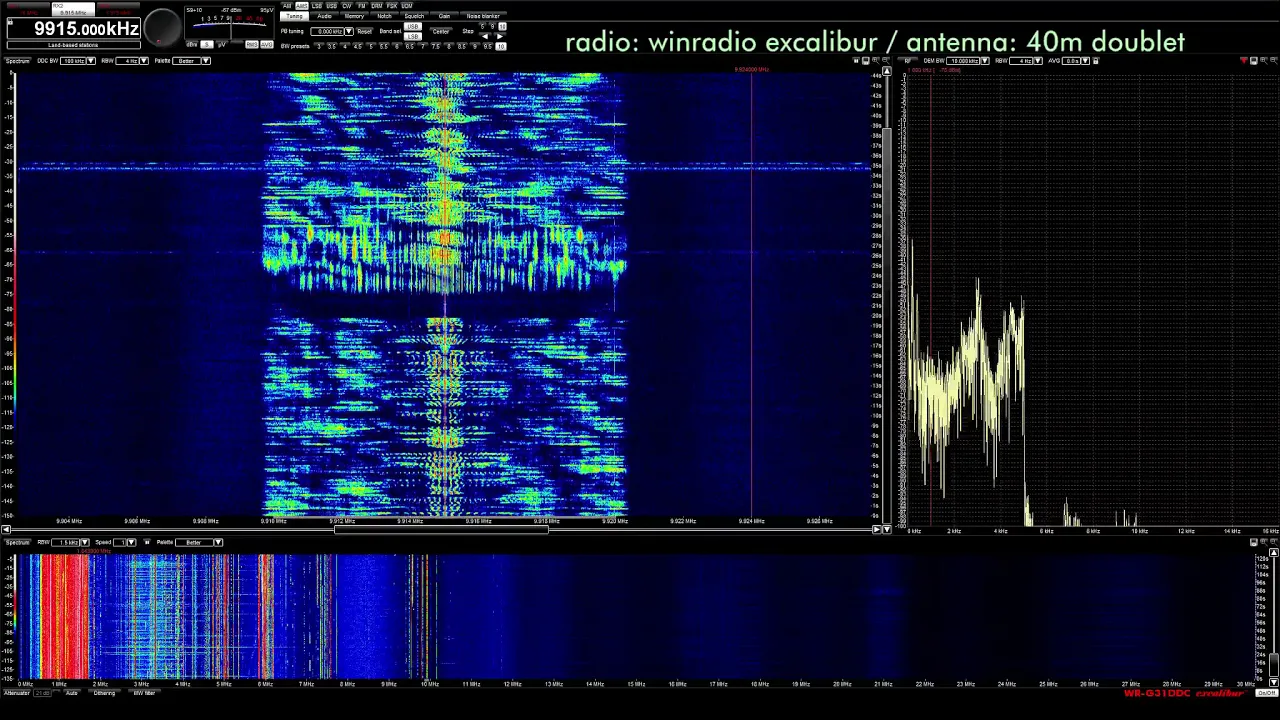Switch to the Gain tab
1280x720 pixels.
pyautogui.click(x=444, y=16)
